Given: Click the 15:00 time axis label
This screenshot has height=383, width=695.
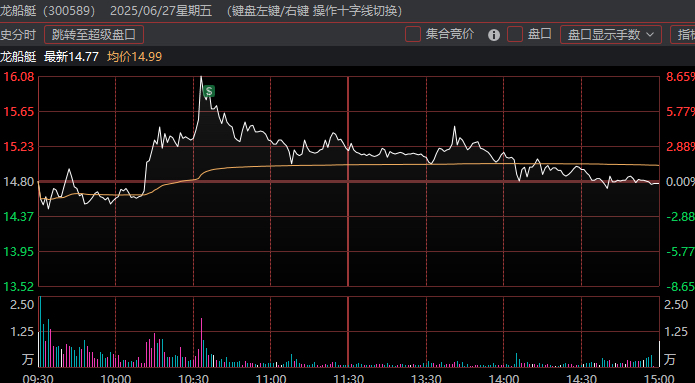Looking at the screenshot, I should click(x=658, y=378).
